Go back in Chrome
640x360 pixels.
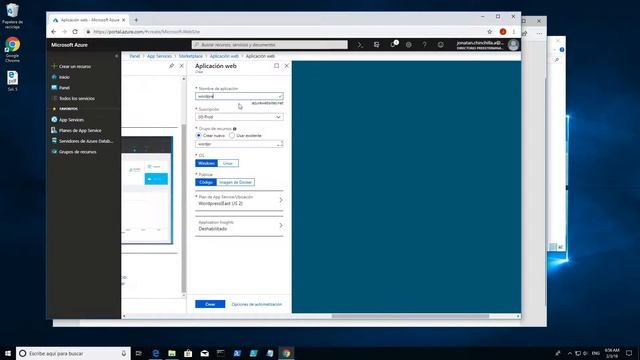point(54,31)
